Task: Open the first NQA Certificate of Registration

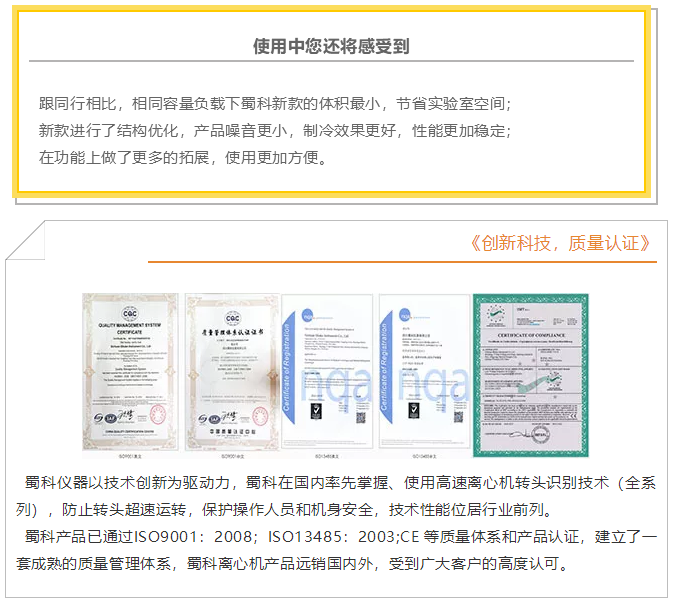Action: (x=327, y=372)
